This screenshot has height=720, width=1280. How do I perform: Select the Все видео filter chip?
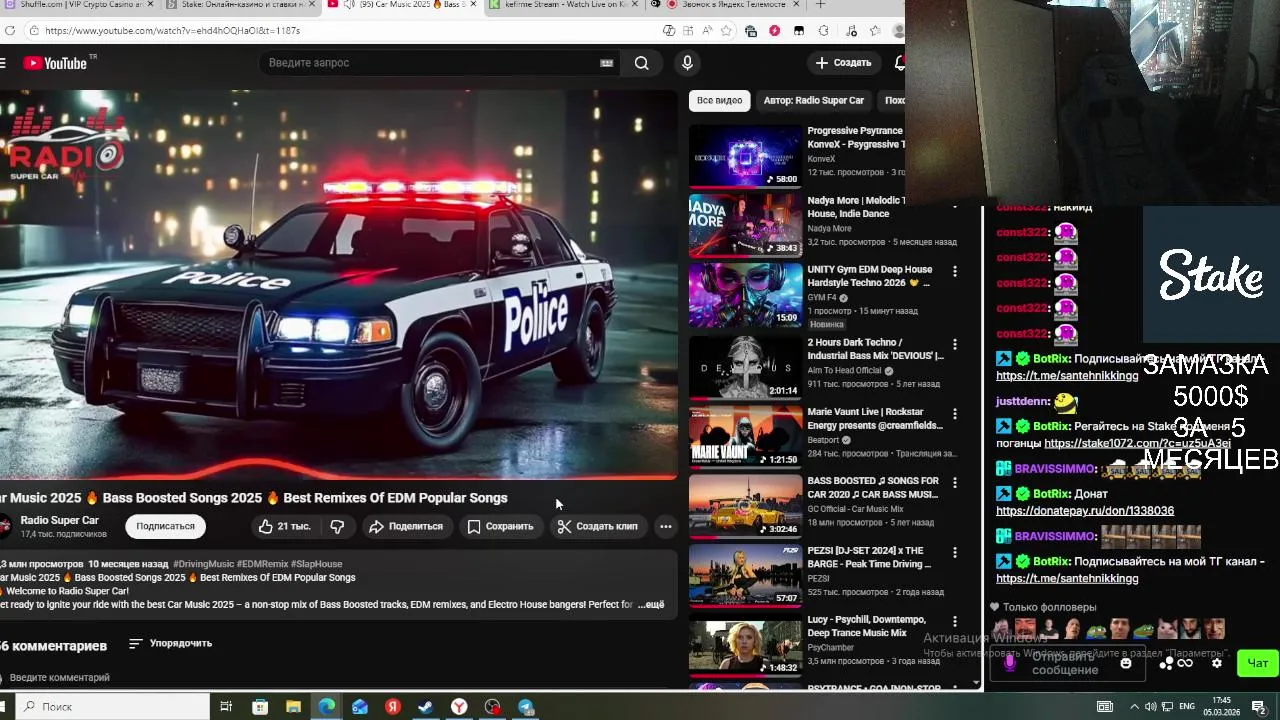[719, 101]
